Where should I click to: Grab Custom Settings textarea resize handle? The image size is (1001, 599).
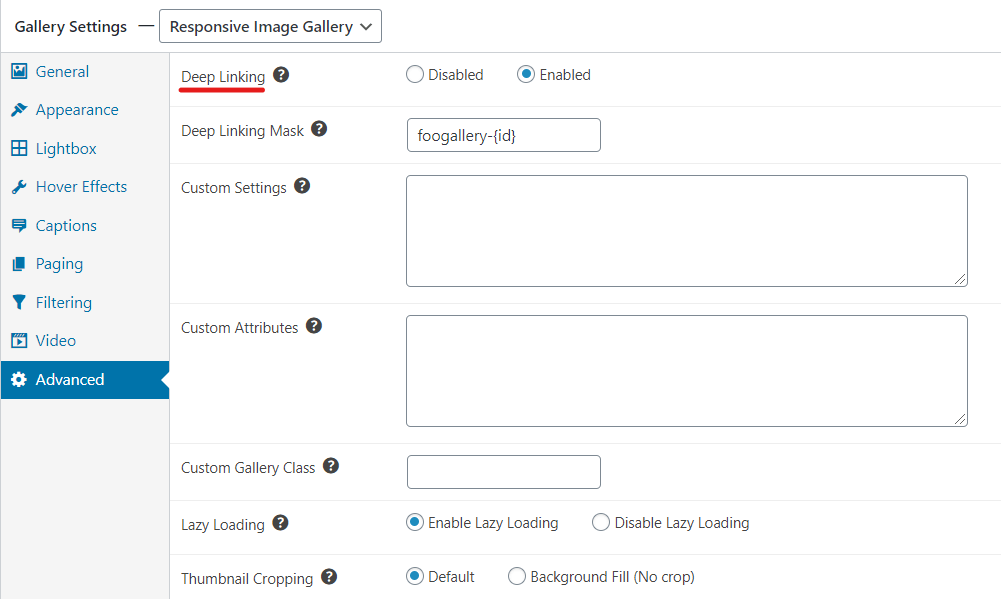pyautogui.click(x=960, y=279)
